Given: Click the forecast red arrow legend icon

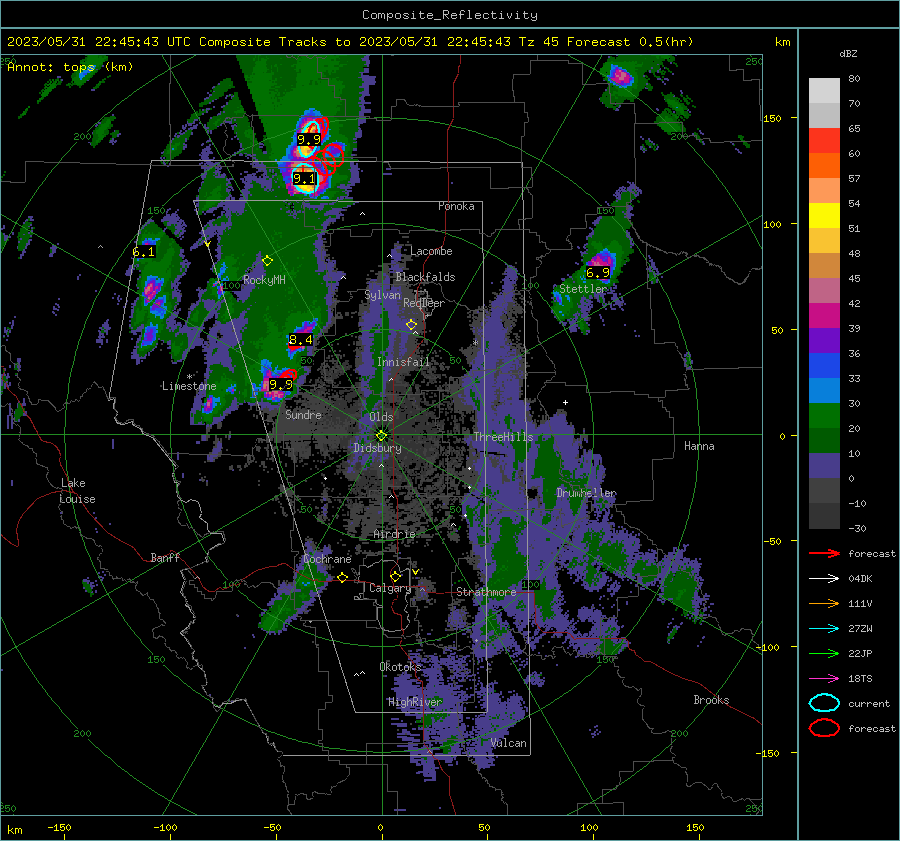Looking at the screenshot, I should point(824,553).
